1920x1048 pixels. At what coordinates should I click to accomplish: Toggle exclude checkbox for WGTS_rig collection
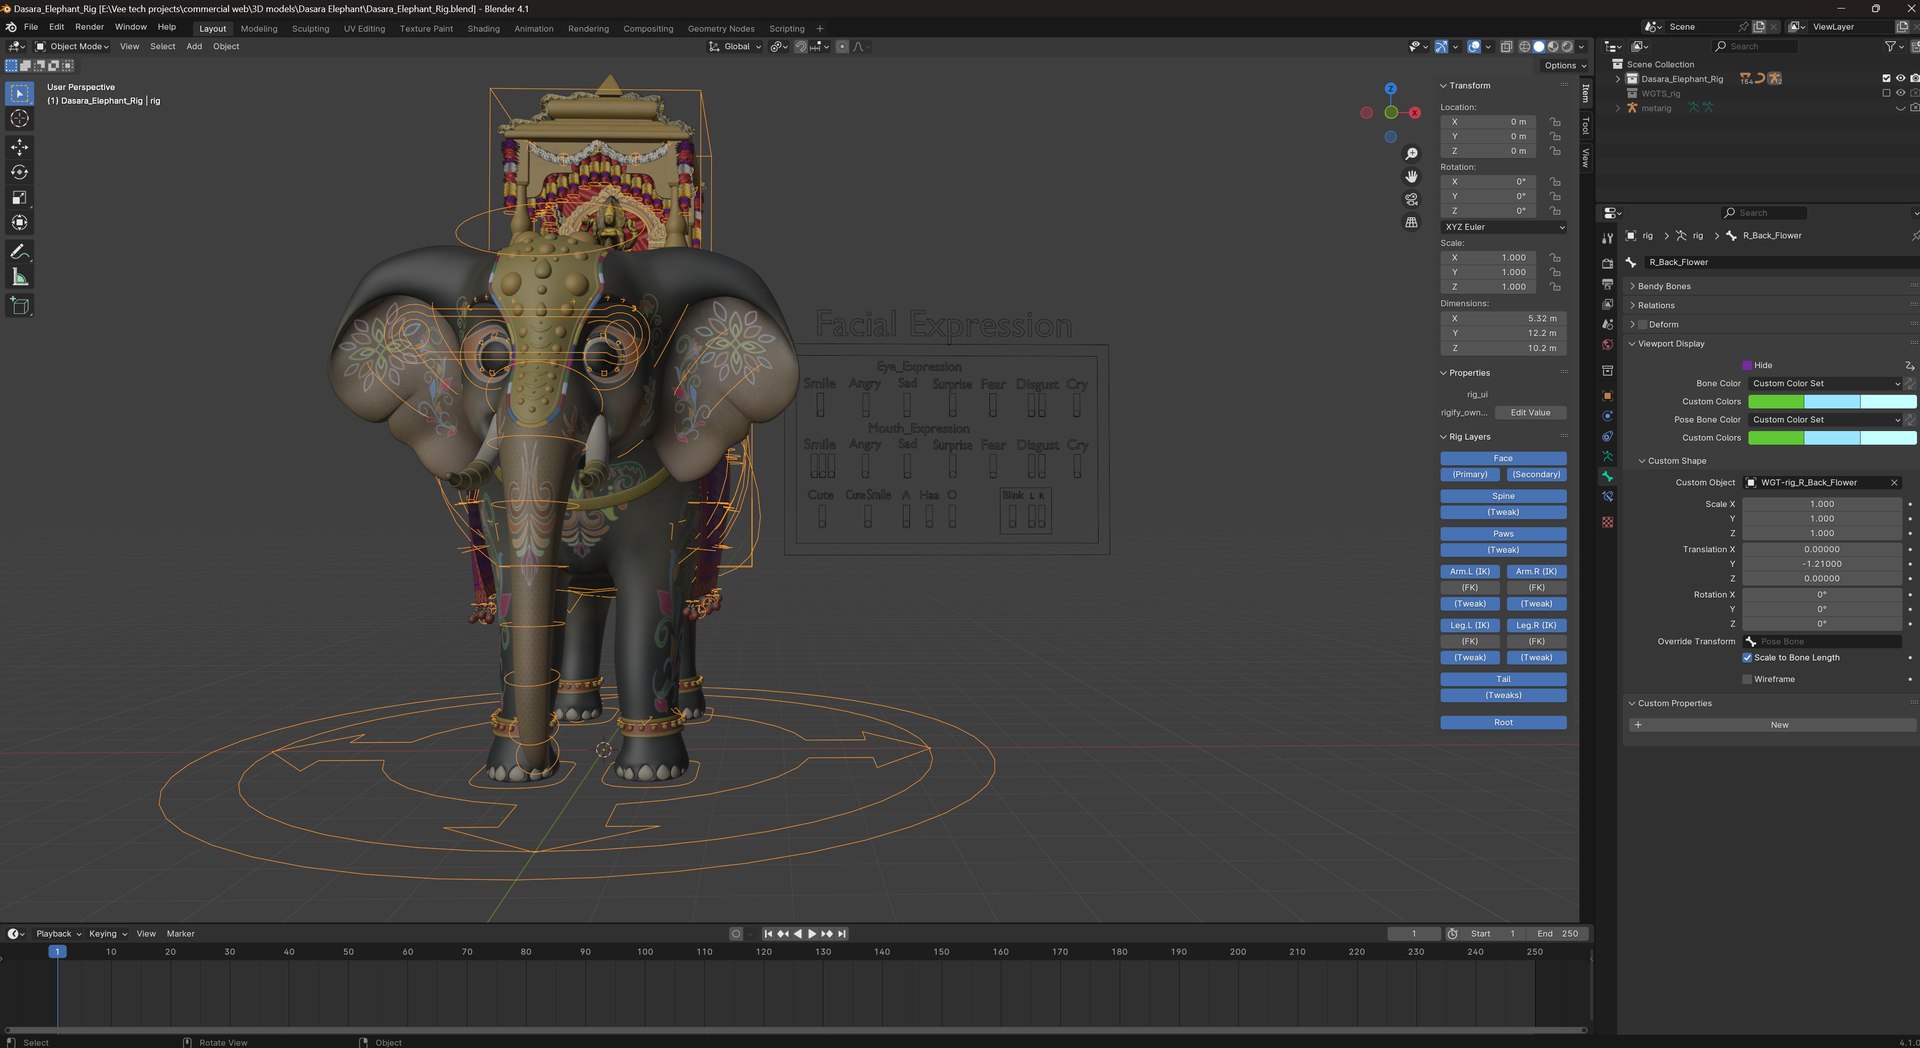pyautogui.click(x=1886, y=93)
